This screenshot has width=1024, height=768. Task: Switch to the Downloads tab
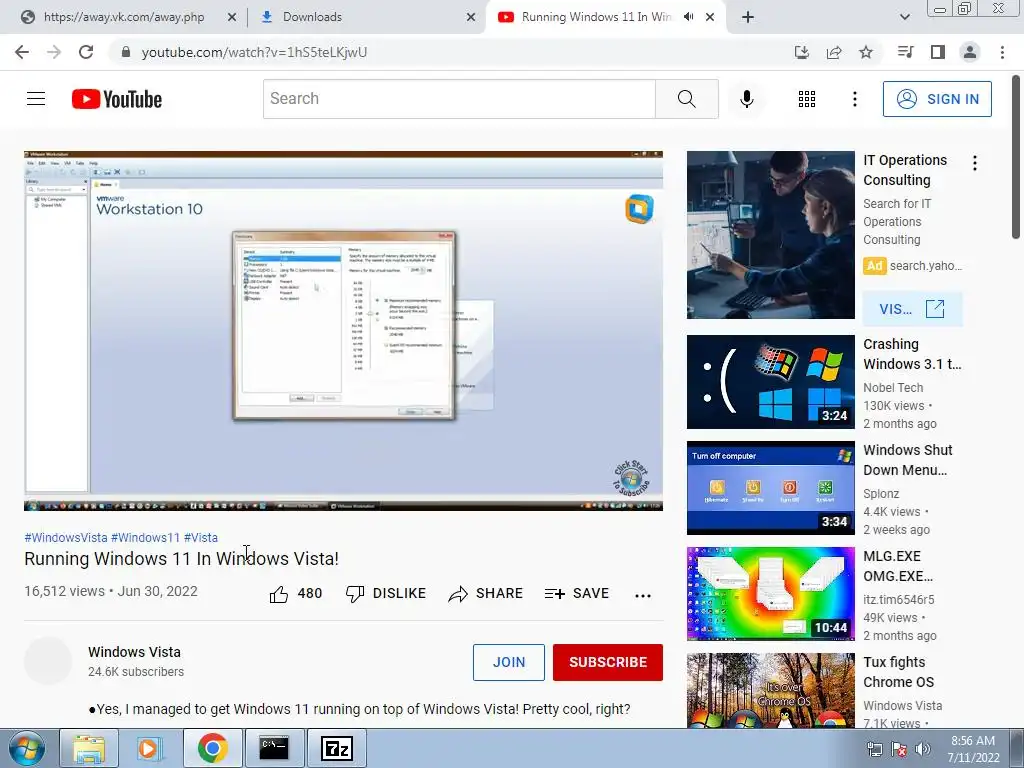(x=366, y=17)
